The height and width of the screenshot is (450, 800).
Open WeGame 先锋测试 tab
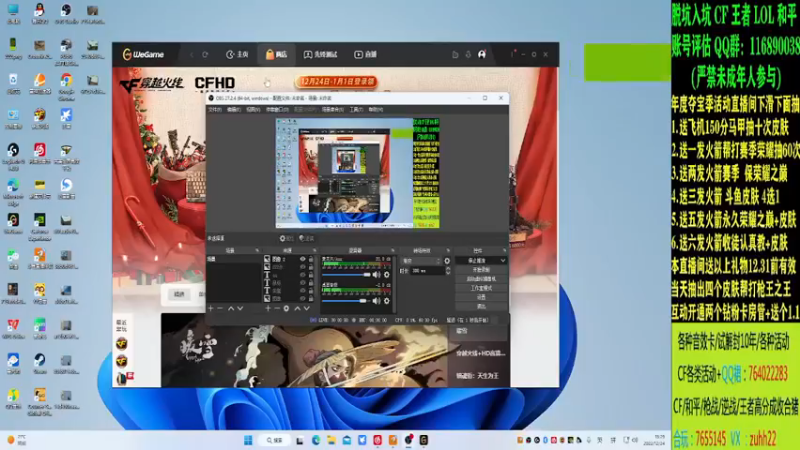tap(320, 54)
